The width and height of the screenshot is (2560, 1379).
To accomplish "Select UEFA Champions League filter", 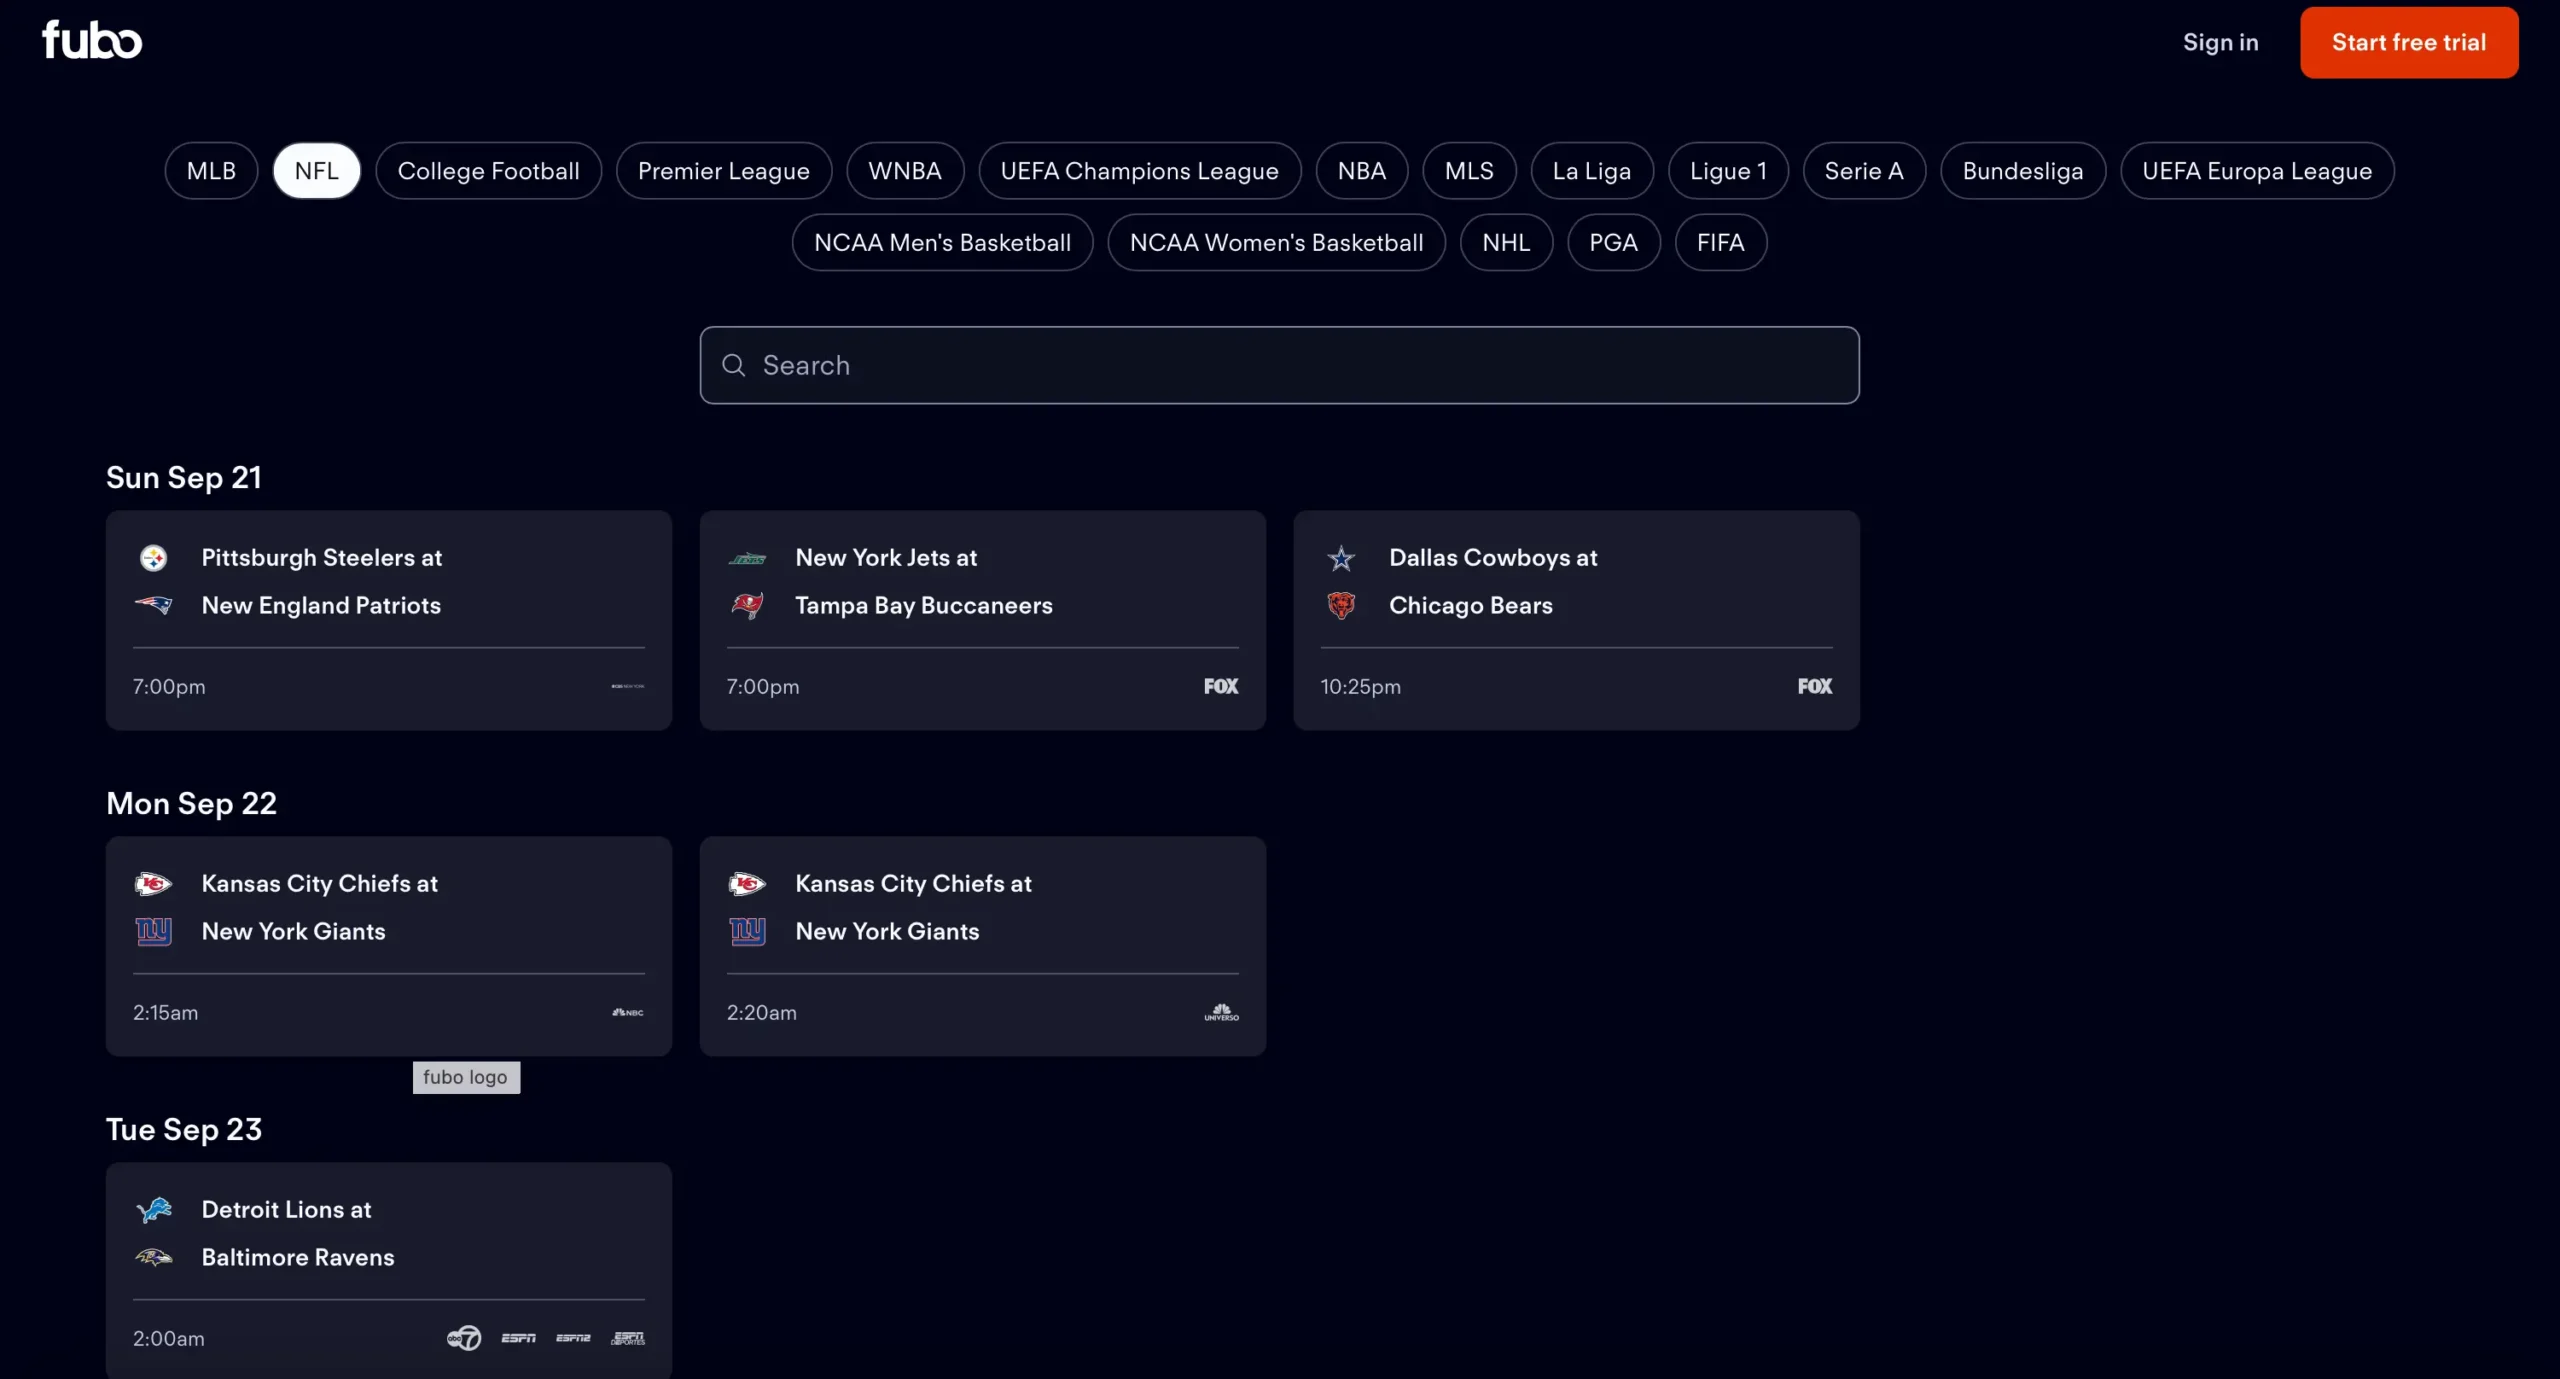I will click(x=1139, y=171).
